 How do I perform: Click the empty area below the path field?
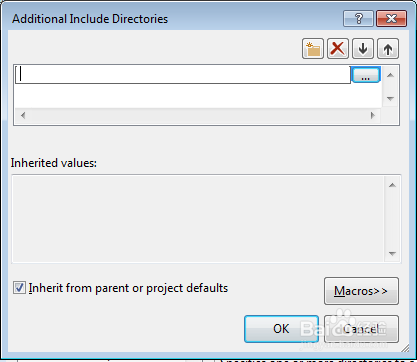click(x=198, y=96)
